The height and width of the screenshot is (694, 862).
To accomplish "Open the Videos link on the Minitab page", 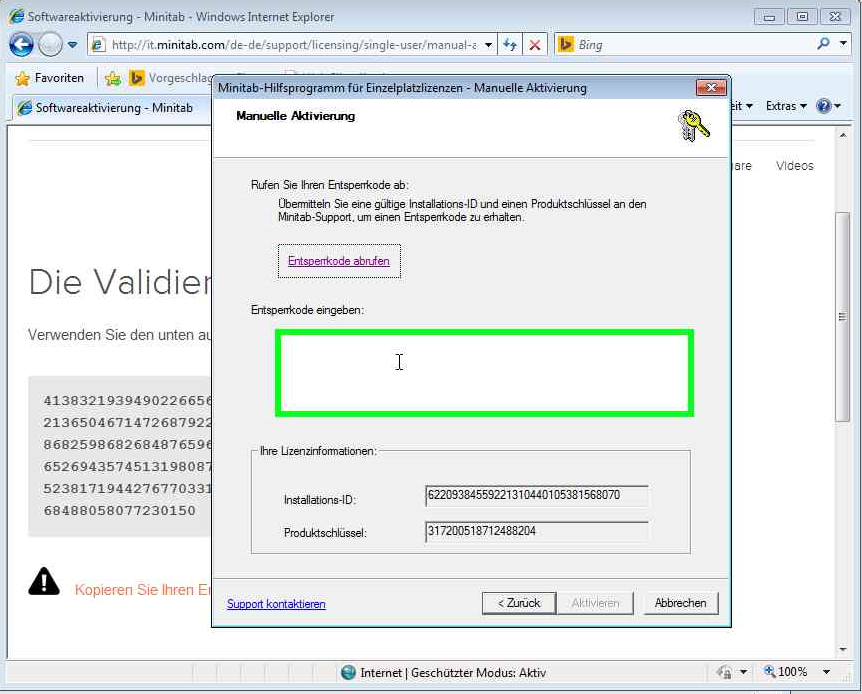I will 794,166.
